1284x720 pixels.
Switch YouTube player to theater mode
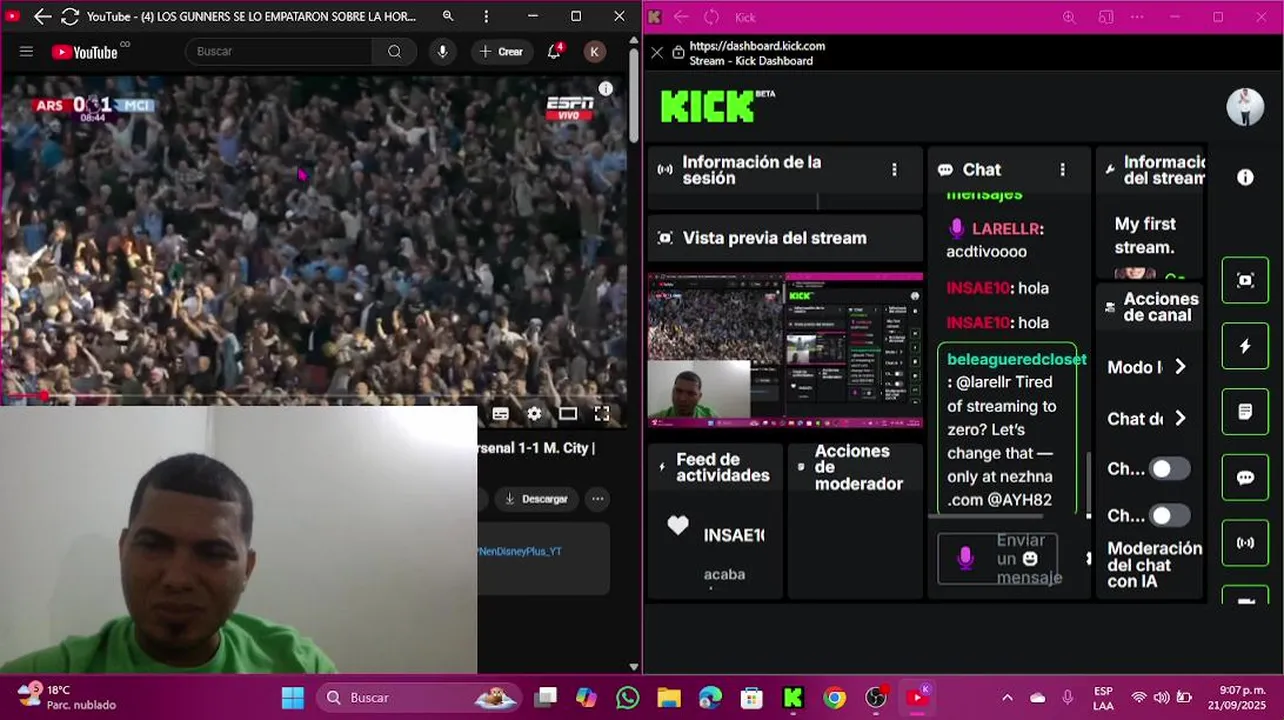[x=568, y=413]
